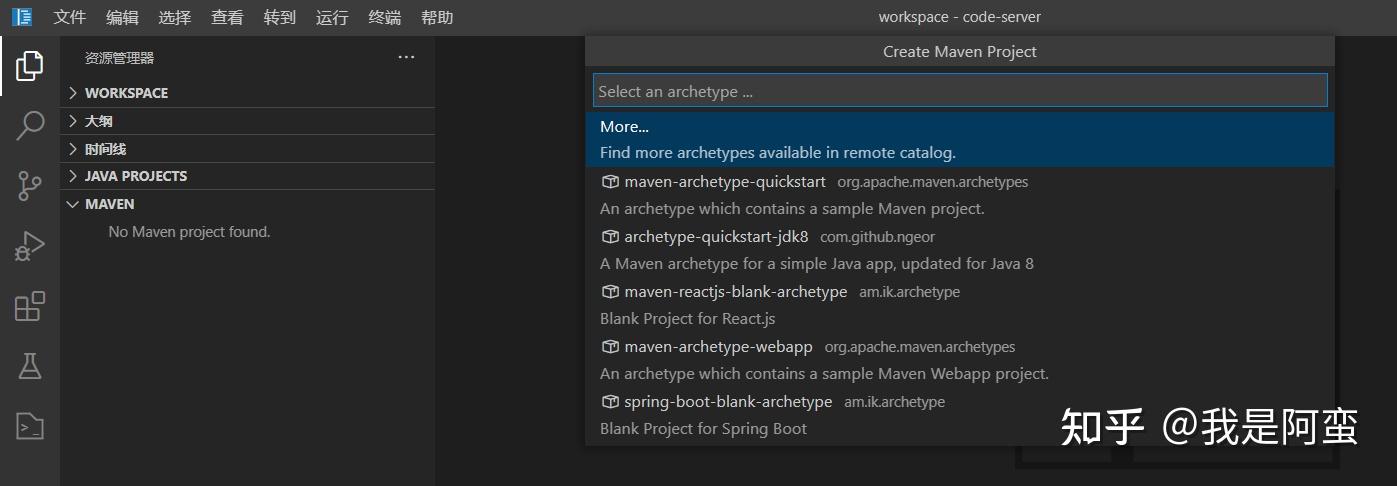The width and height of the screenshot is (1397, 486).
Task: Click 'Blank Project for React.js' description
Action: (x=687, y=319)
